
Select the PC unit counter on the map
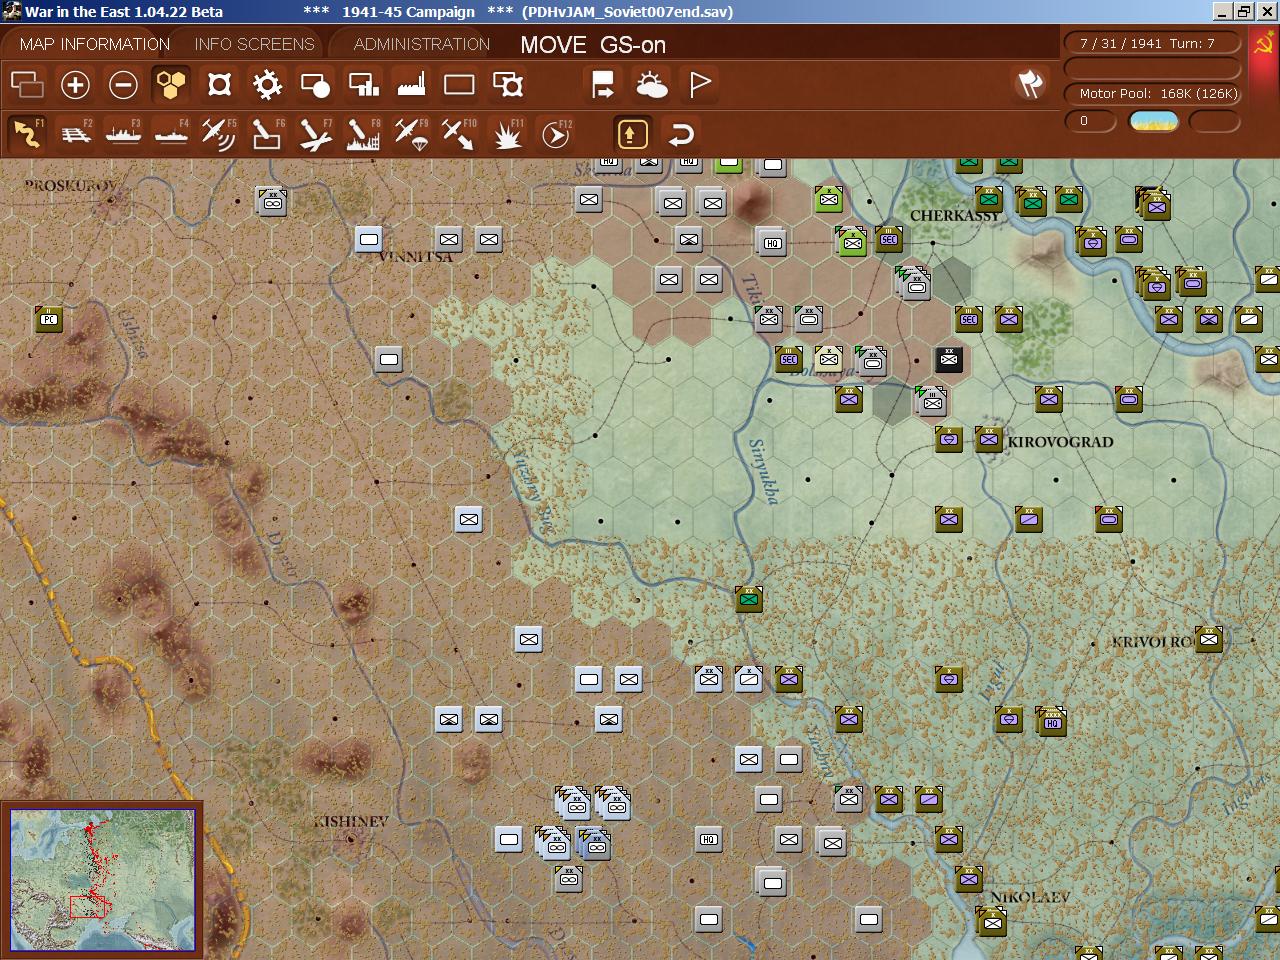[x=49, y=319]
